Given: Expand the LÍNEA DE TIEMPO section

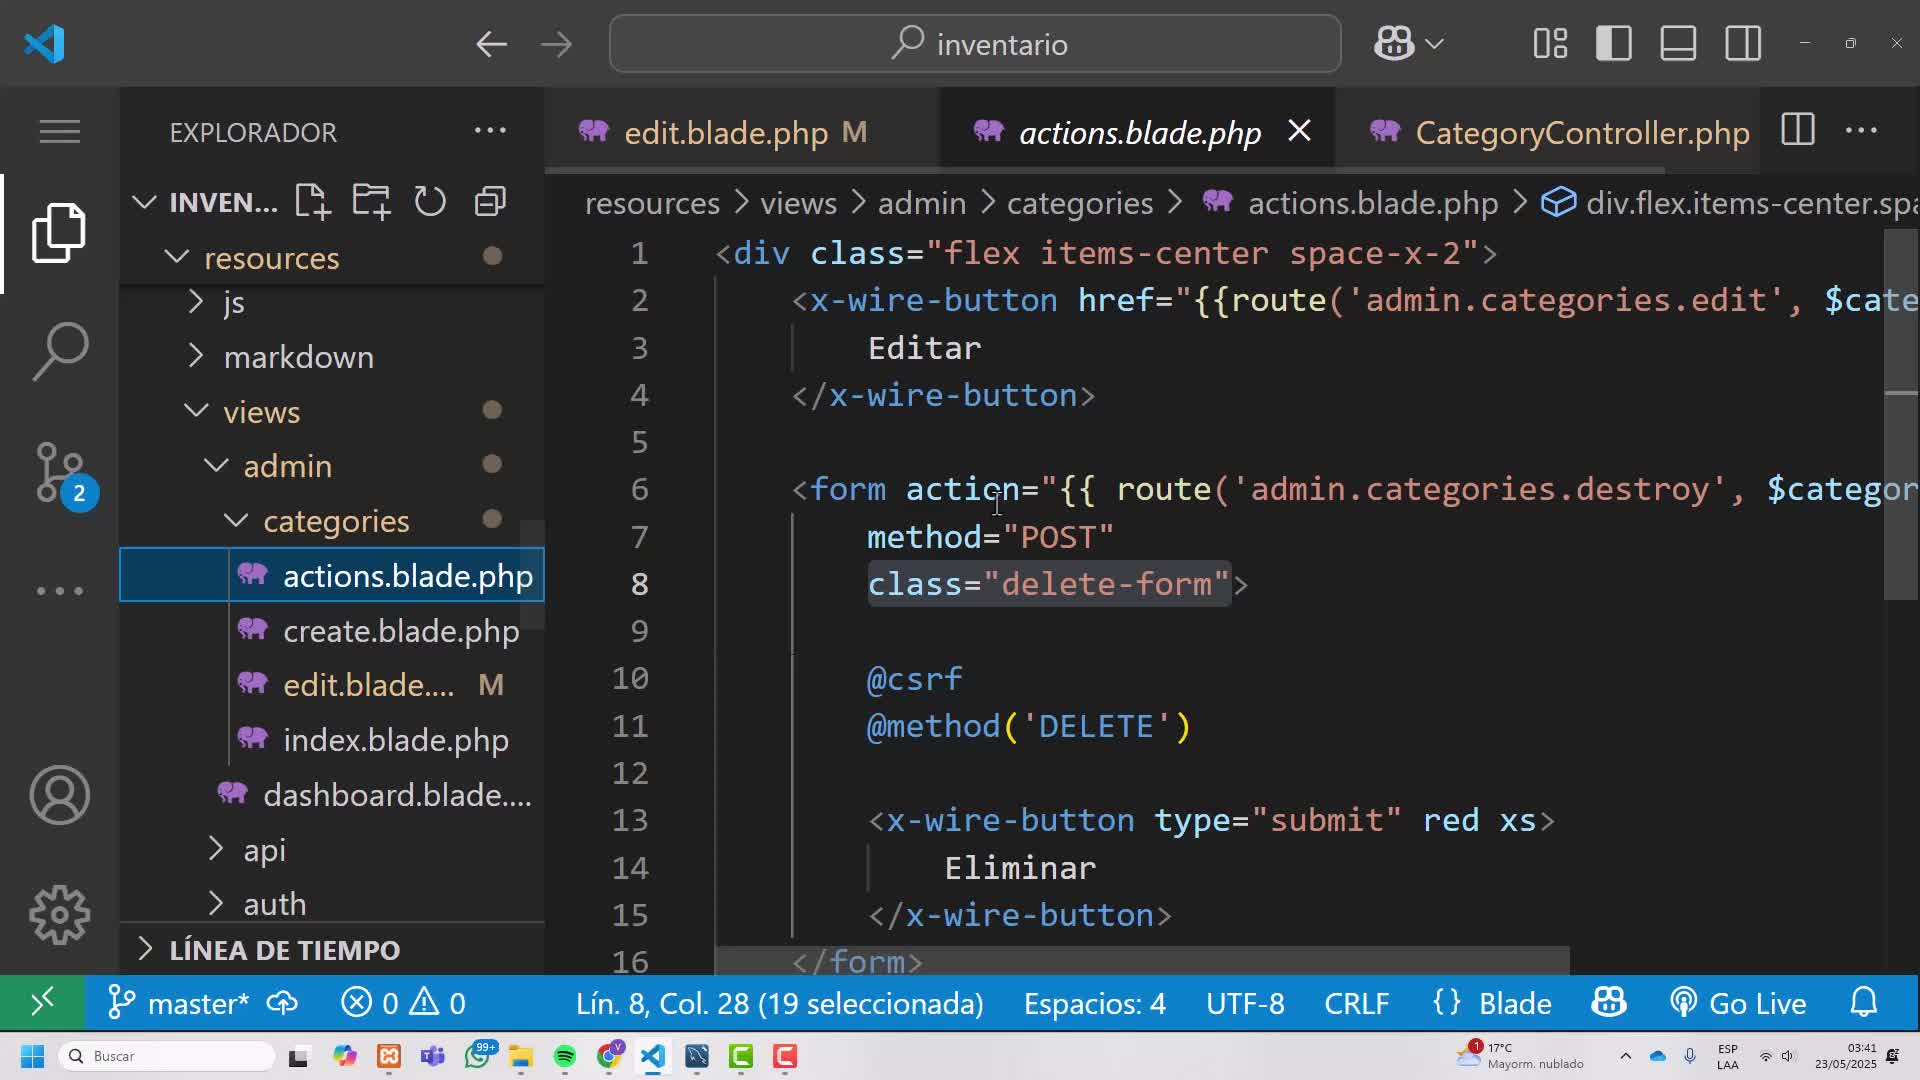Looking at the screenshot, I should pyautogui.click(x=332, y=950).
